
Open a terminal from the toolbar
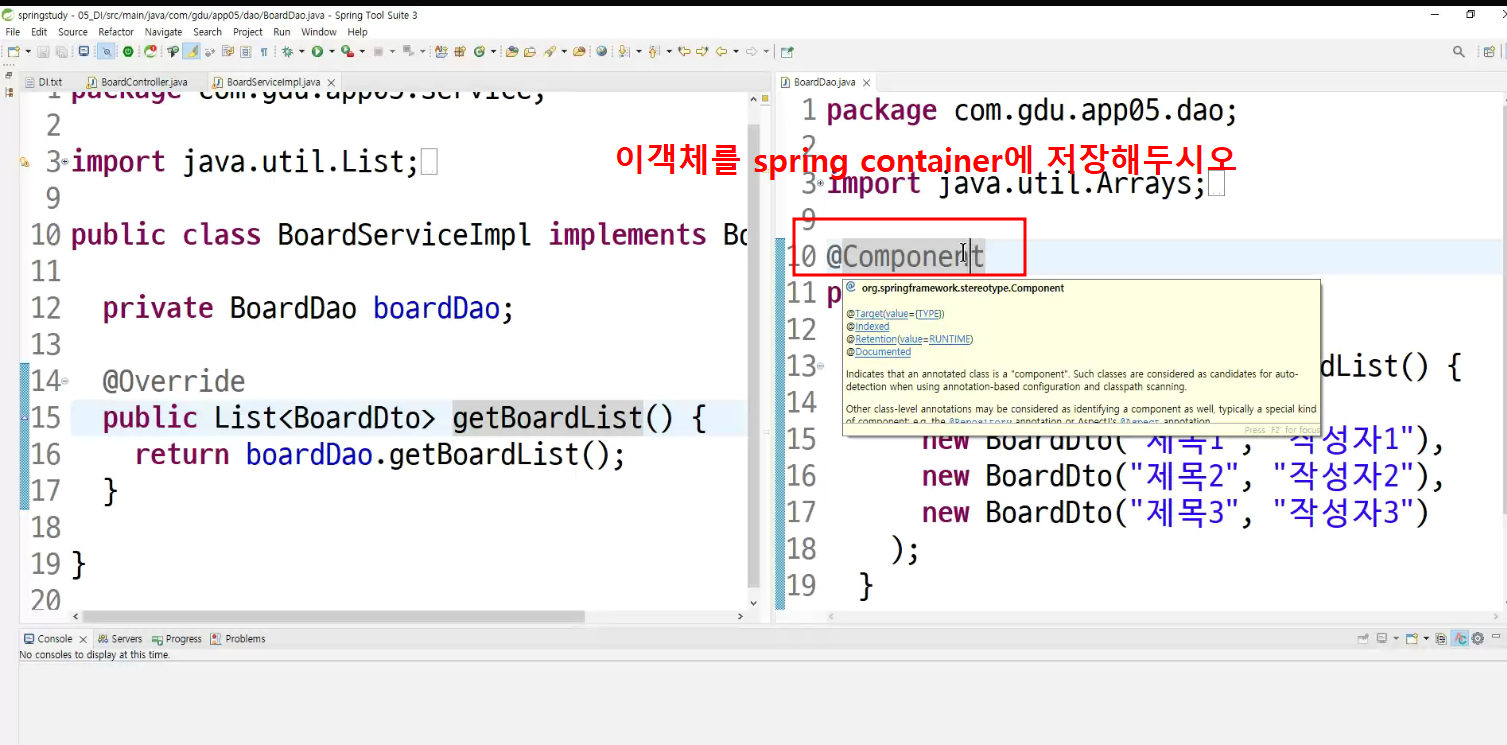[83, 51]
